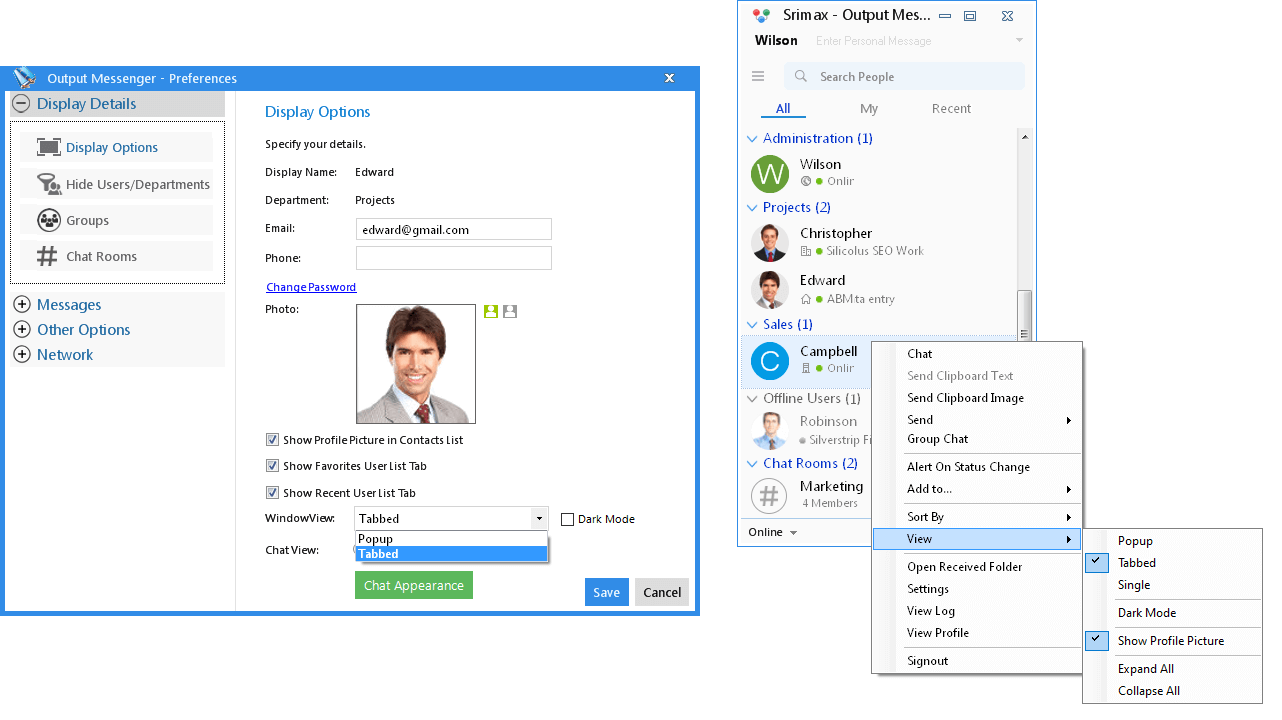1282x720 pixels.
Task: Click the gray remove photo icon
Action: (510, 311)
